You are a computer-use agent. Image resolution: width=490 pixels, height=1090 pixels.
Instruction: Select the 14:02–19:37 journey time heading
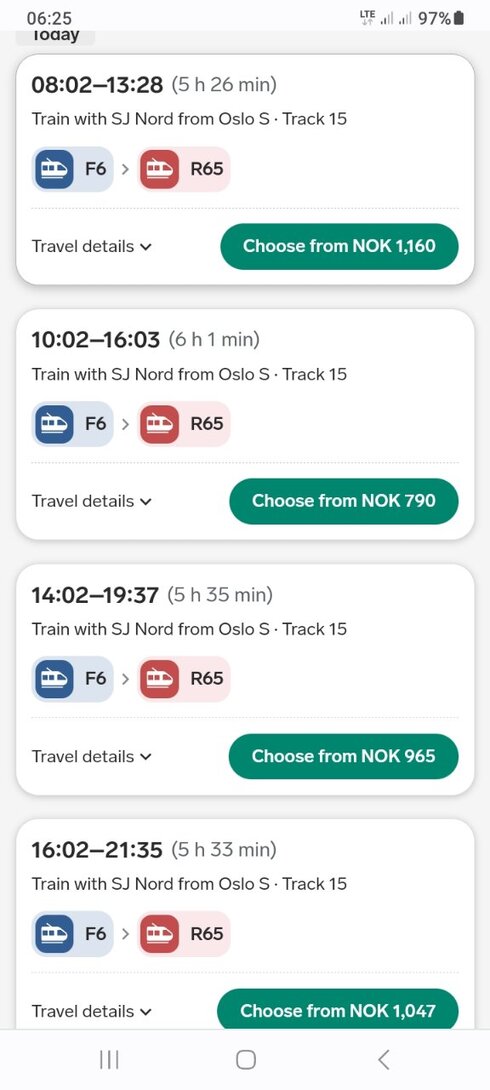click(95, 595)
